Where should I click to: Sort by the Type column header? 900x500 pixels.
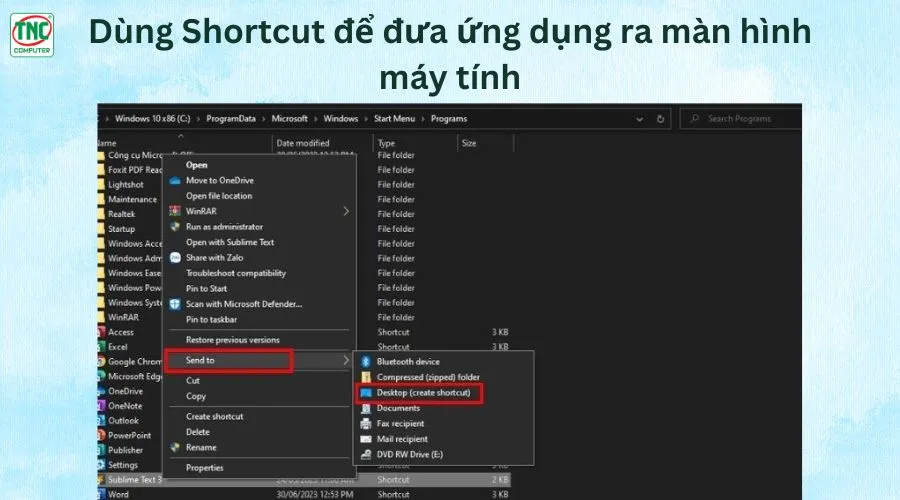click(x=386, y=143)
